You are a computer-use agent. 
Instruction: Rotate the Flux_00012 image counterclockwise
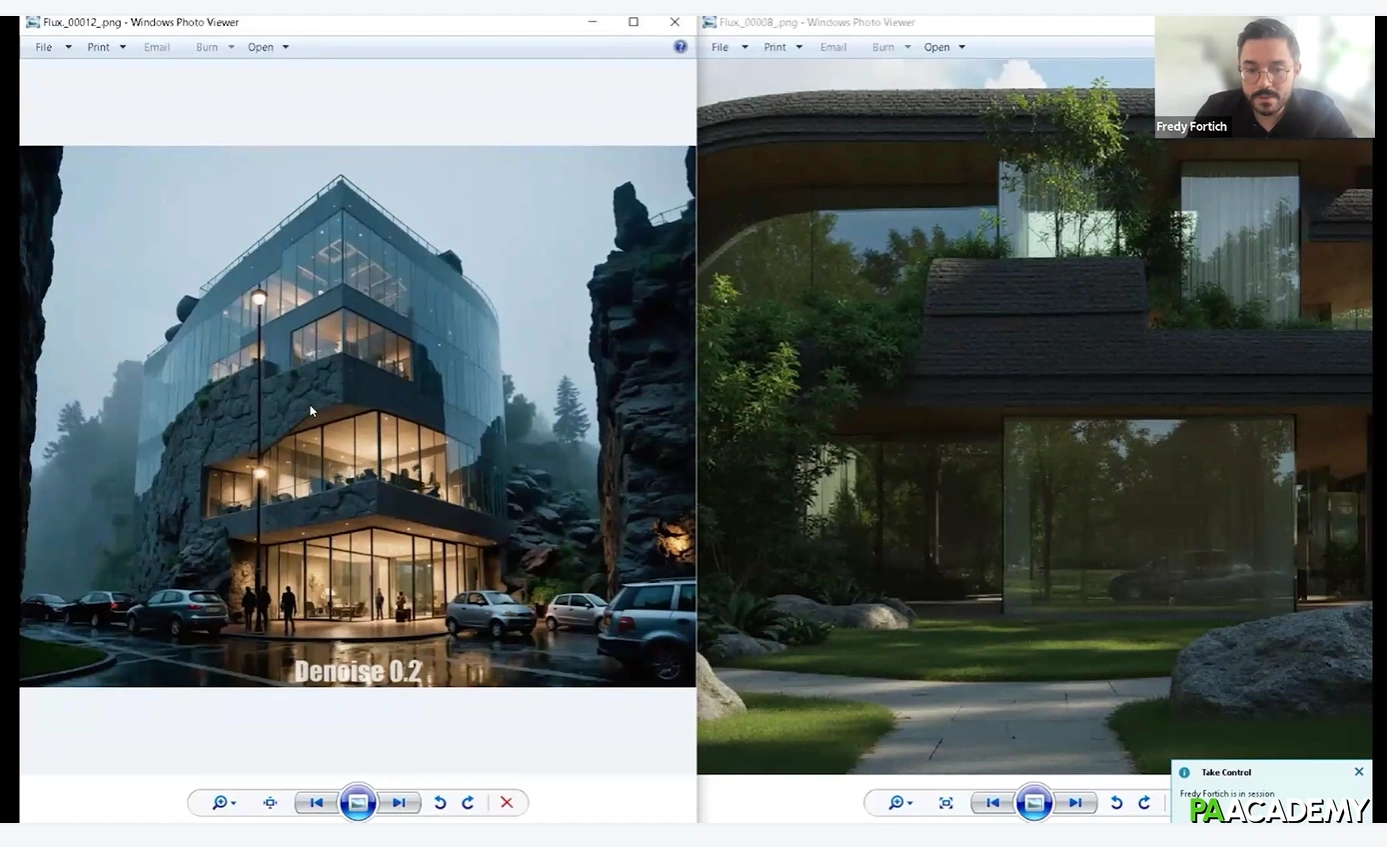pos(440,802)
